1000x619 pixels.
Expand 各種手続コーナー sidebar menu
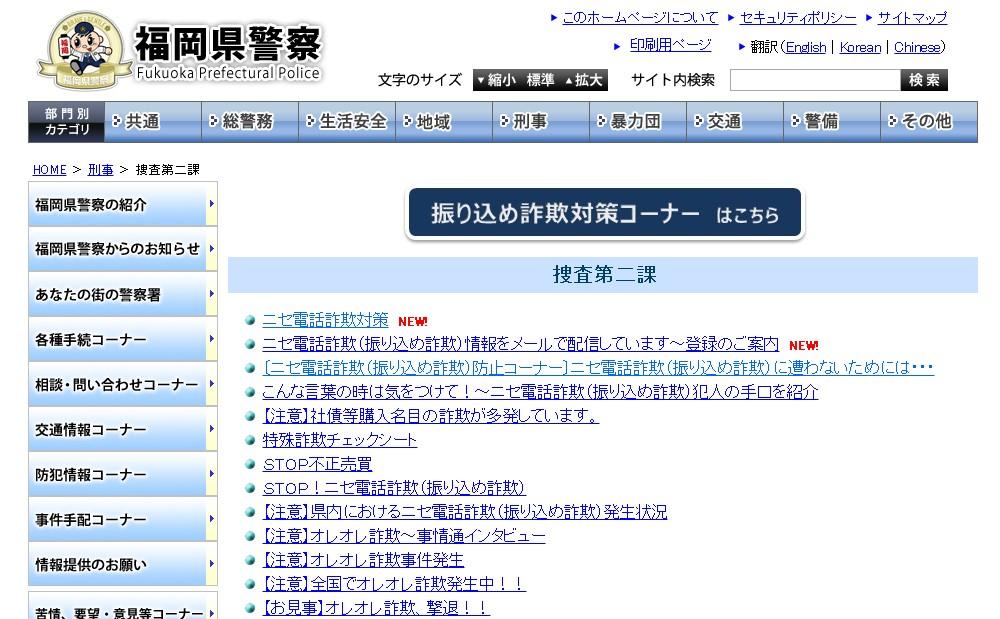(122, 340)
